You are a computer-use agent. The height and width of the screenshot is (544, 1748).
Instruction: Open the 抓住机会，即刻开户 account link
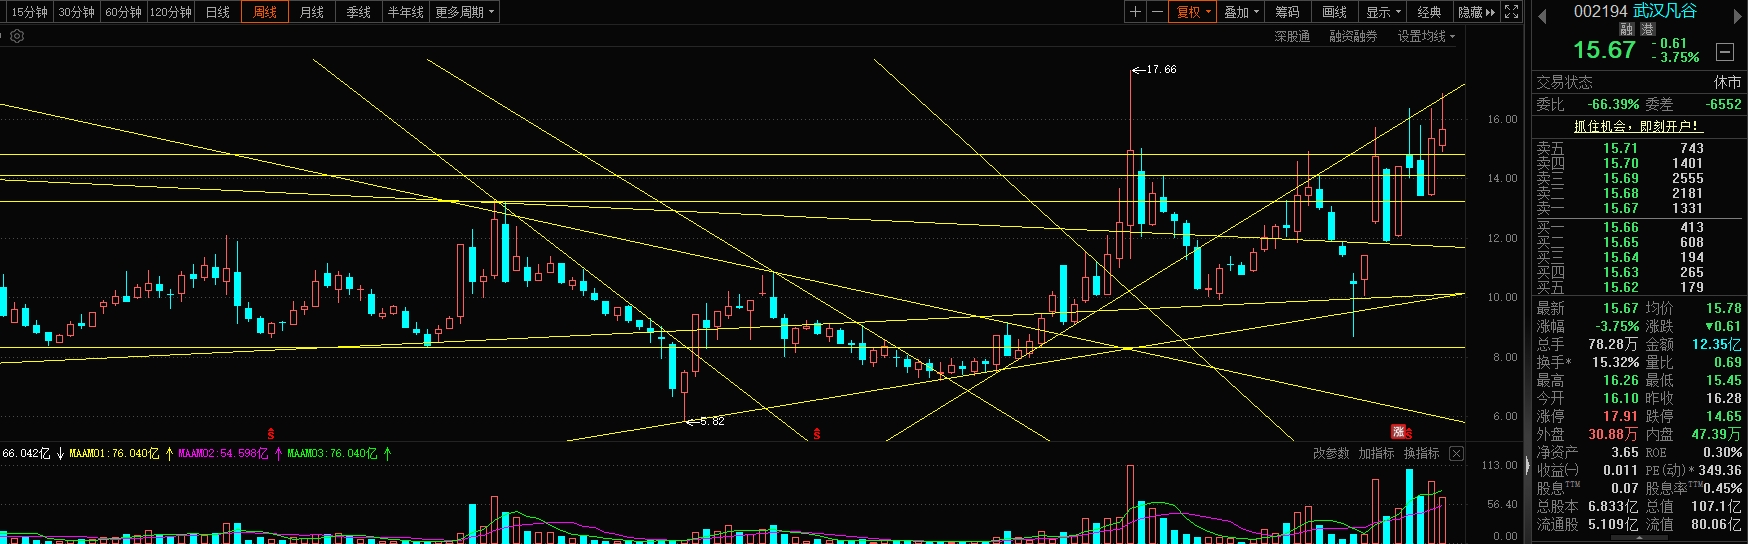[1636, 126]
